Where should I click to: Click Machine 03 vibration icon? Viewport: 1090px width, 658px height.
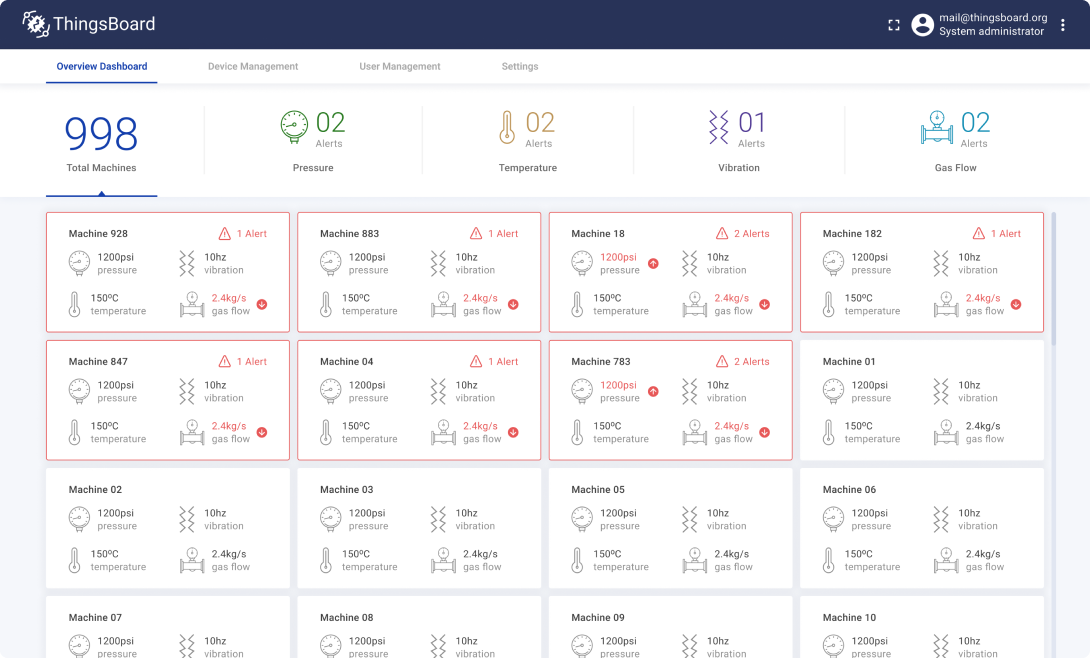coord(438,519)
